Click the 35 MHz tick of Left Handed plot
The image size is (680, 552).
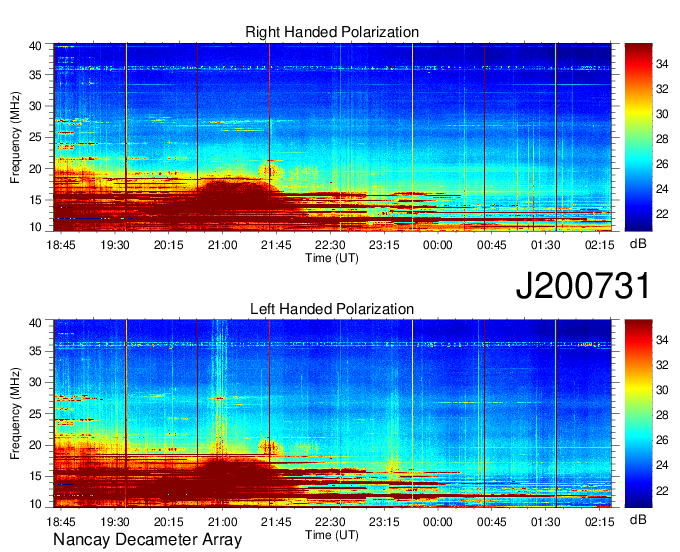pos(36,351)
